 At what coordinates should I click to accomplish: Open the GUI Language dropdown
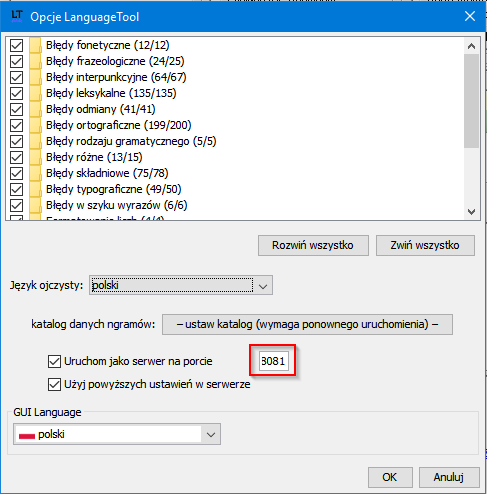click(117, 434)
